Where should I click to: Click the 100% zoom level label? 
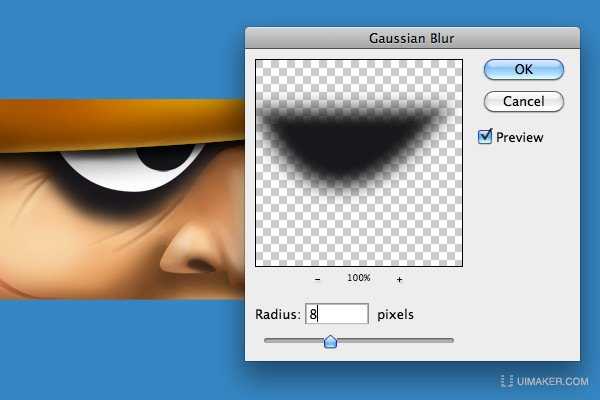tap(358, 279)
